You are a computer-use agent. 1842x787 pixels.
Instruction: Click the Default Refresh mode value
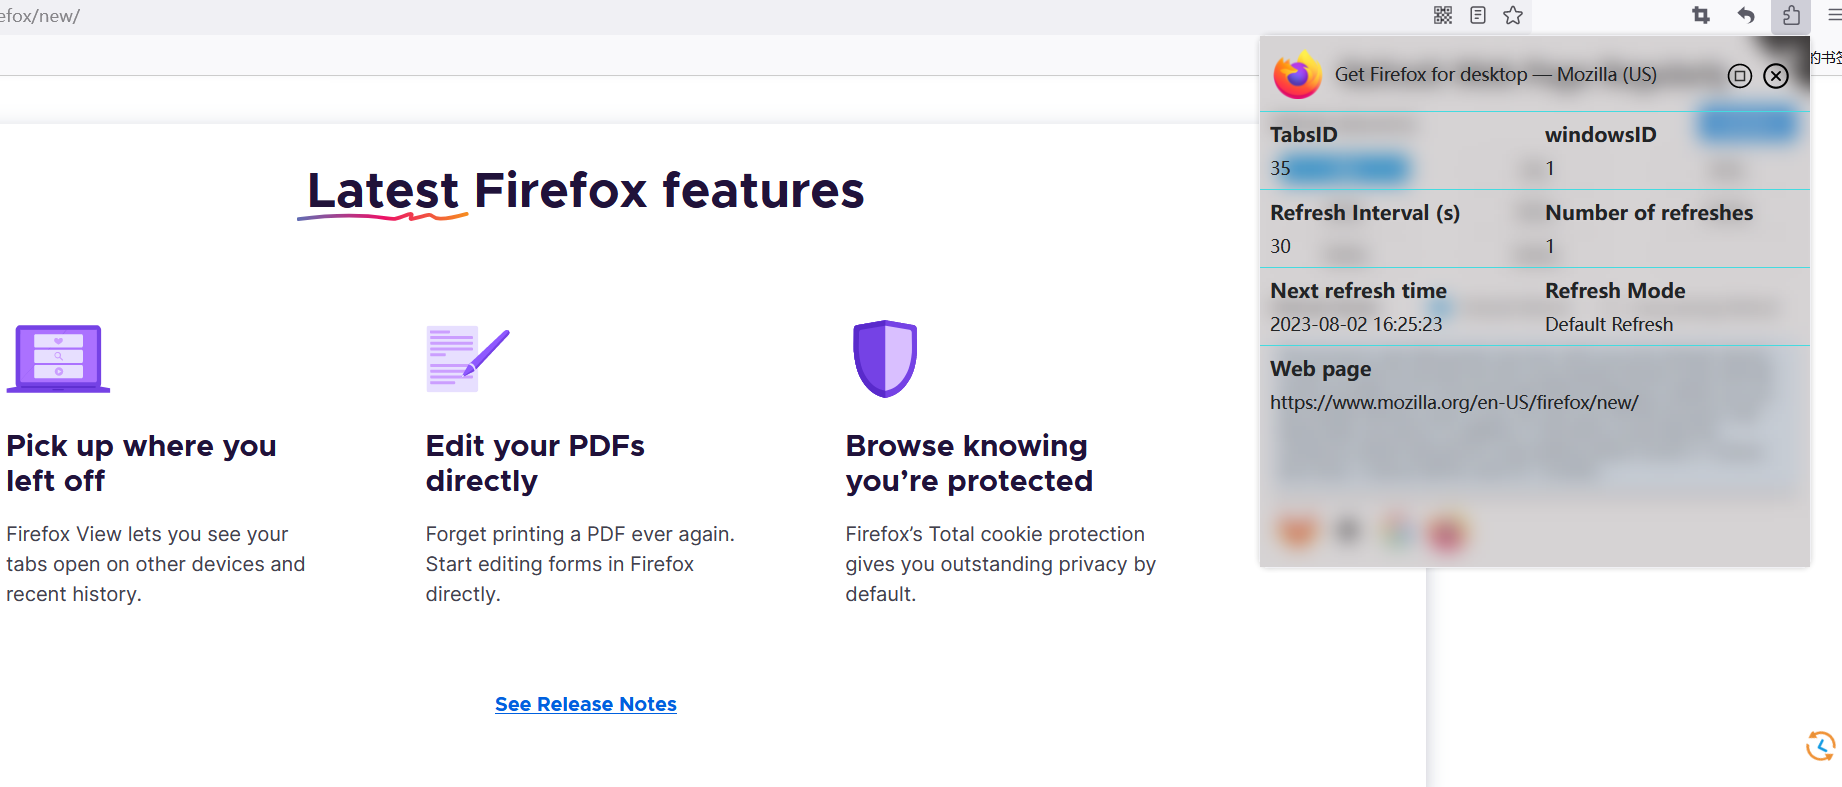[1609, 324]
